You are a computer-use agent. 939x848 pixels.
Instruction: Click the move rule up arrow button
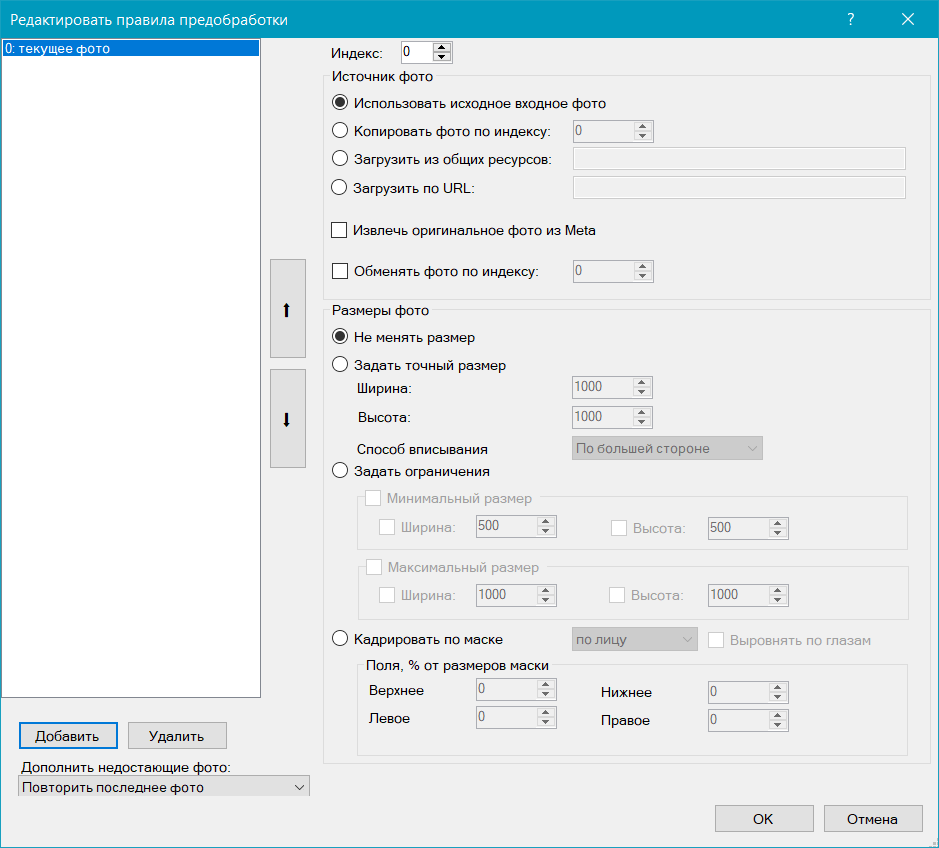point(287,309)
